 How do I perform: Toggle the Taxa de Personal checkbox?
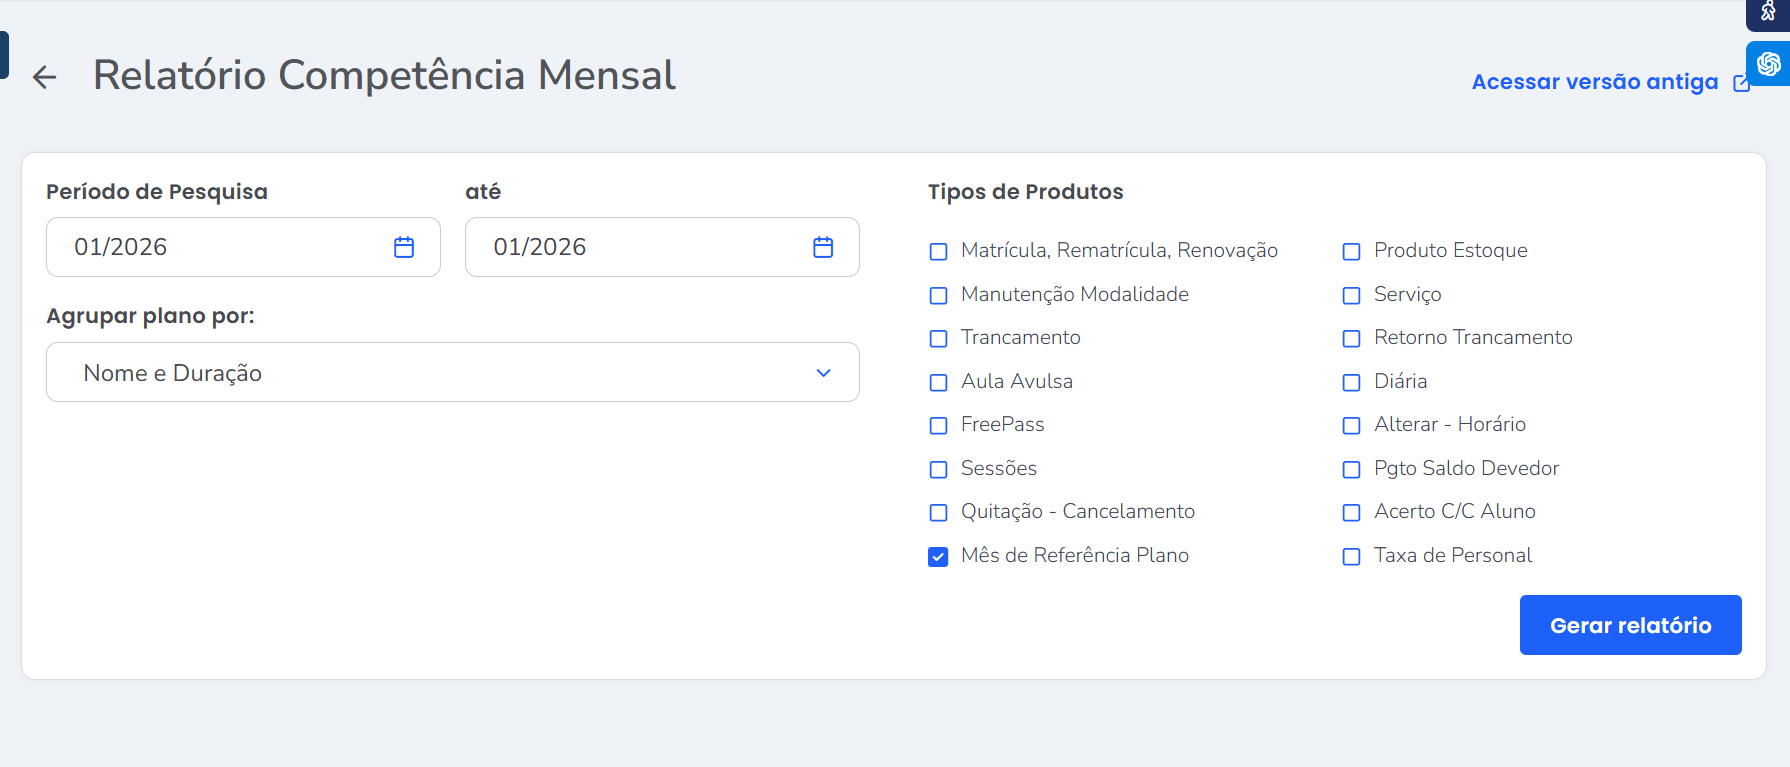pos(1351,557)
